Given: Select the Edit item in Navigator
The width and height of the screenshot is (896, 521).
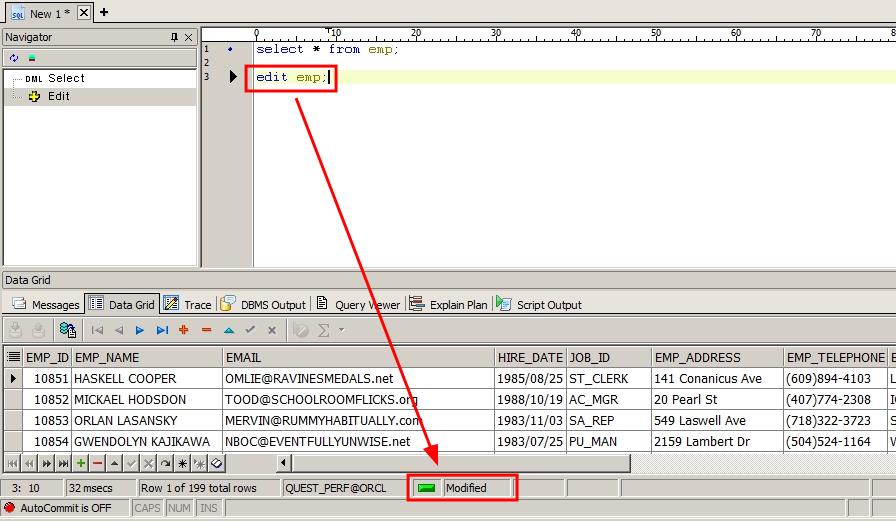Looking at the screenshot, I should tap(58, 97).
